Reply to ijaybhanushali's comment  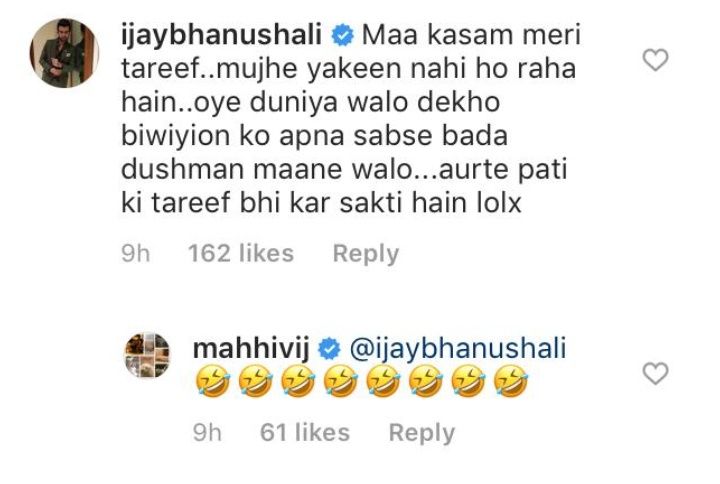pyautogui.click(x=366, y=254)
